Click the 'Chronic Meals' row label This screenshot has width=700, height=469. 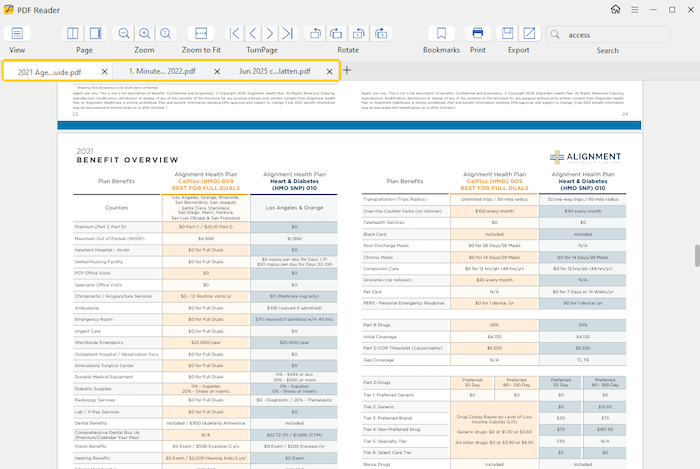378,257
